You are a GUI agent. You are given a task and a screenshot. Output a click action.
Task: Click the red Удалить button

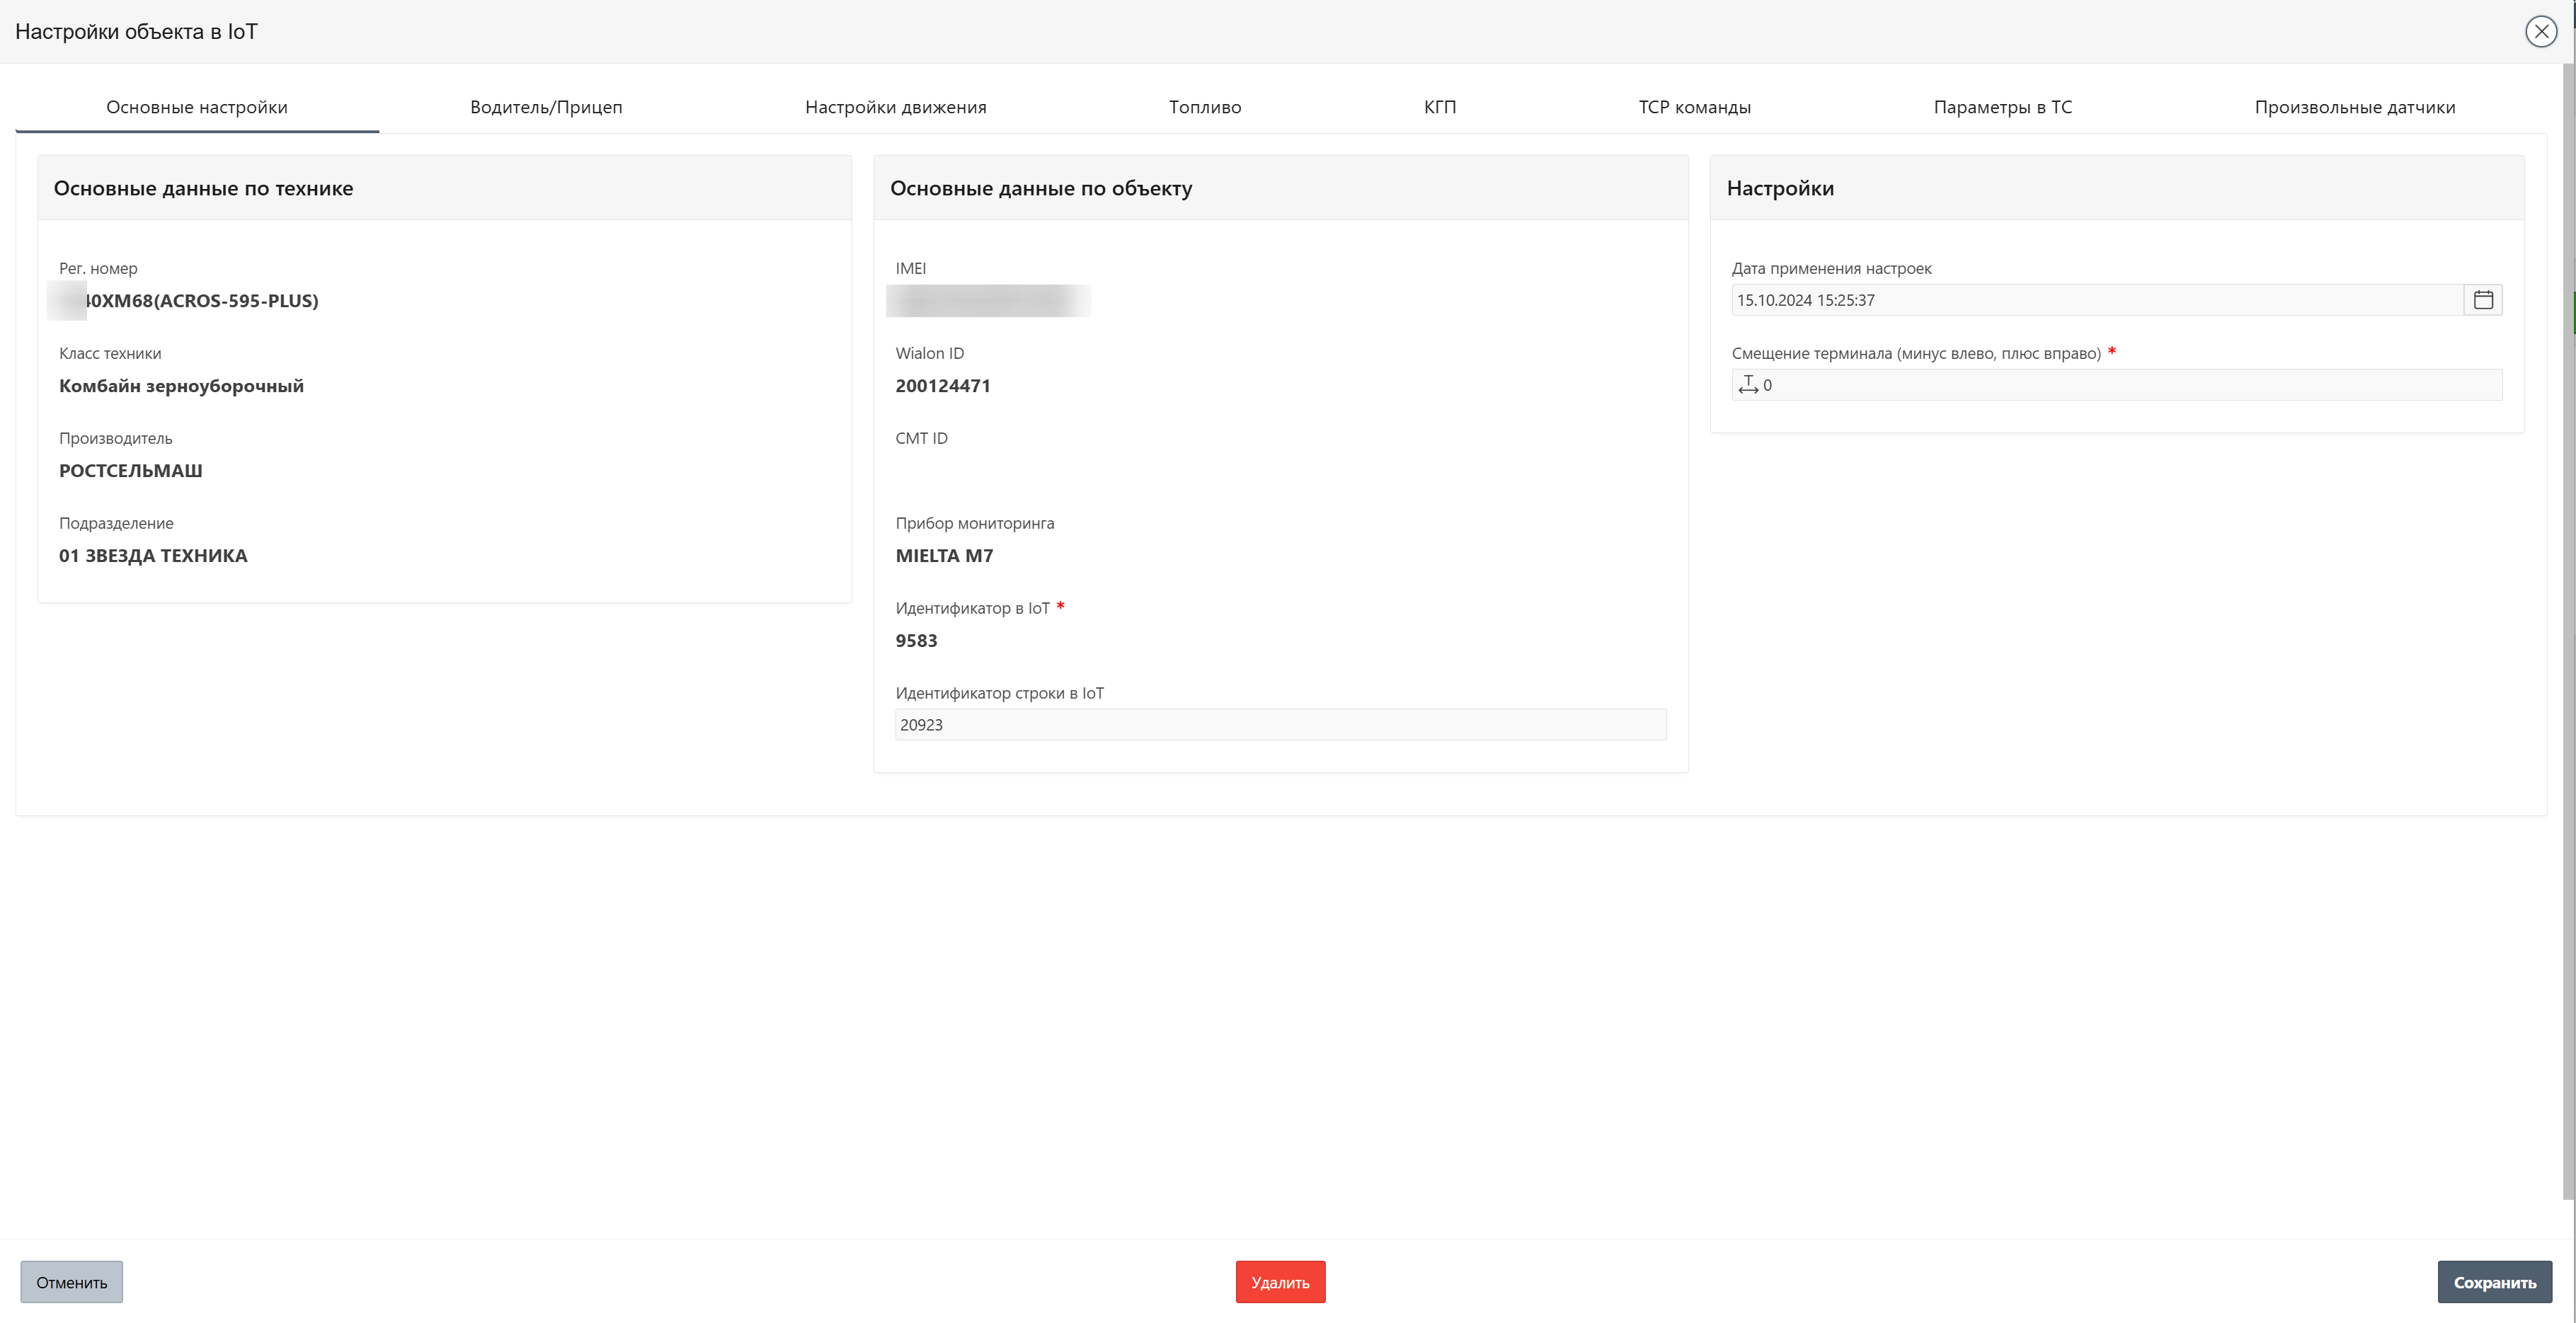pyautogui.click(x=1280, y=1282)
